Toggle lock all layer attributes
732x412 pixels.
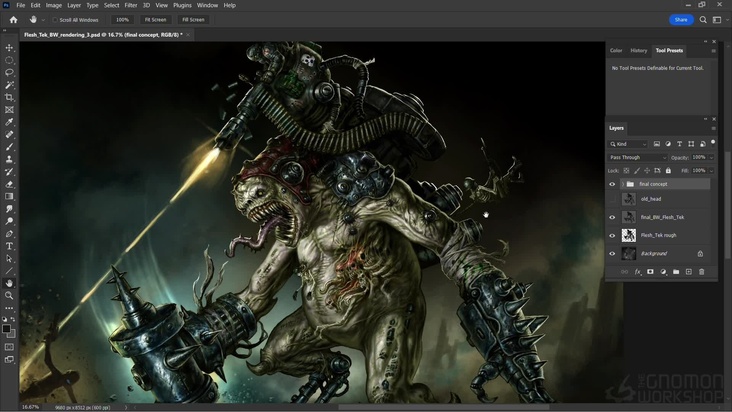(x=668, y=171)
